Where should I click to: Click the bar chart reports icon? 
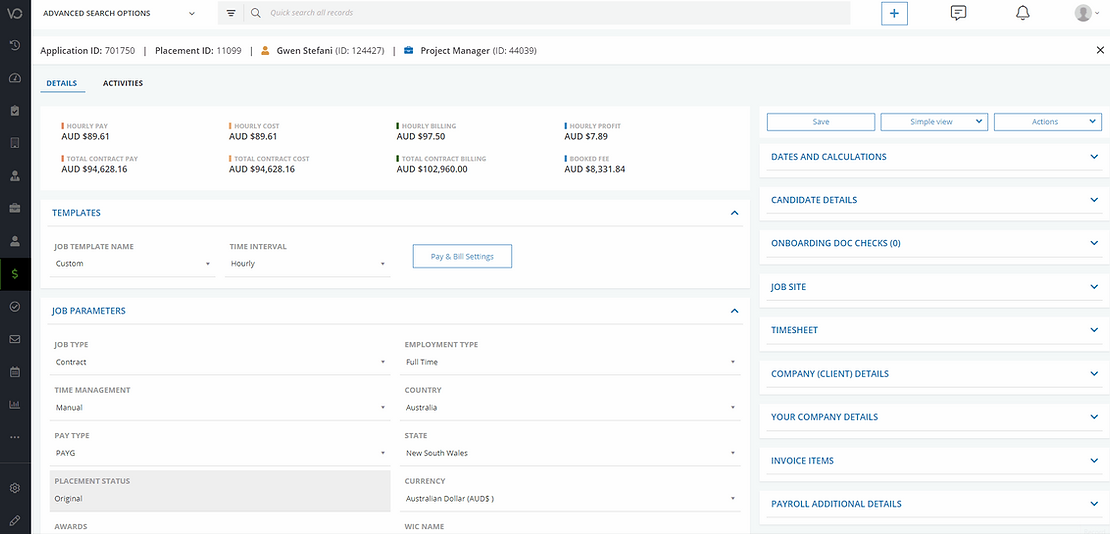click(15, 404)
